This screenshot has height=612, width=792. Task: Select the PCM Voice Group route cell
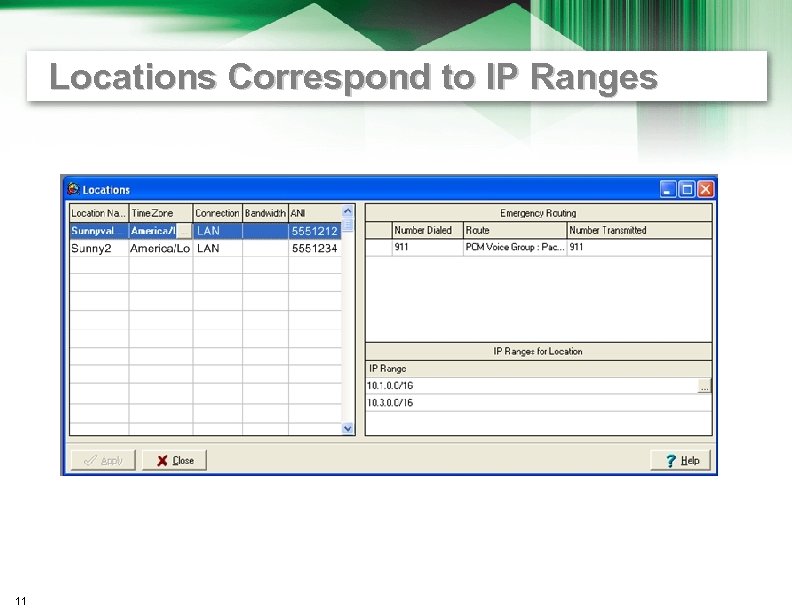pos(515,247)
